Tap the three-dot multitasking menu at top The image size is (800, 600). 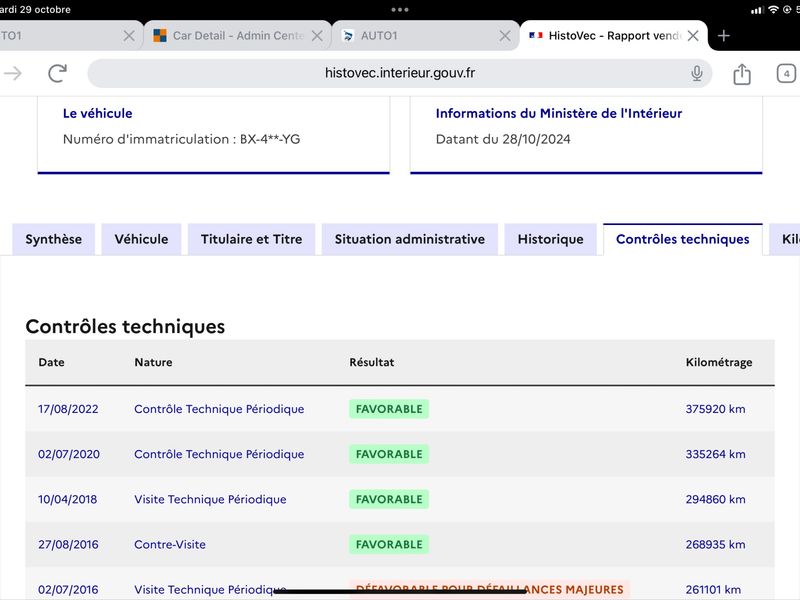click(399, 10)
